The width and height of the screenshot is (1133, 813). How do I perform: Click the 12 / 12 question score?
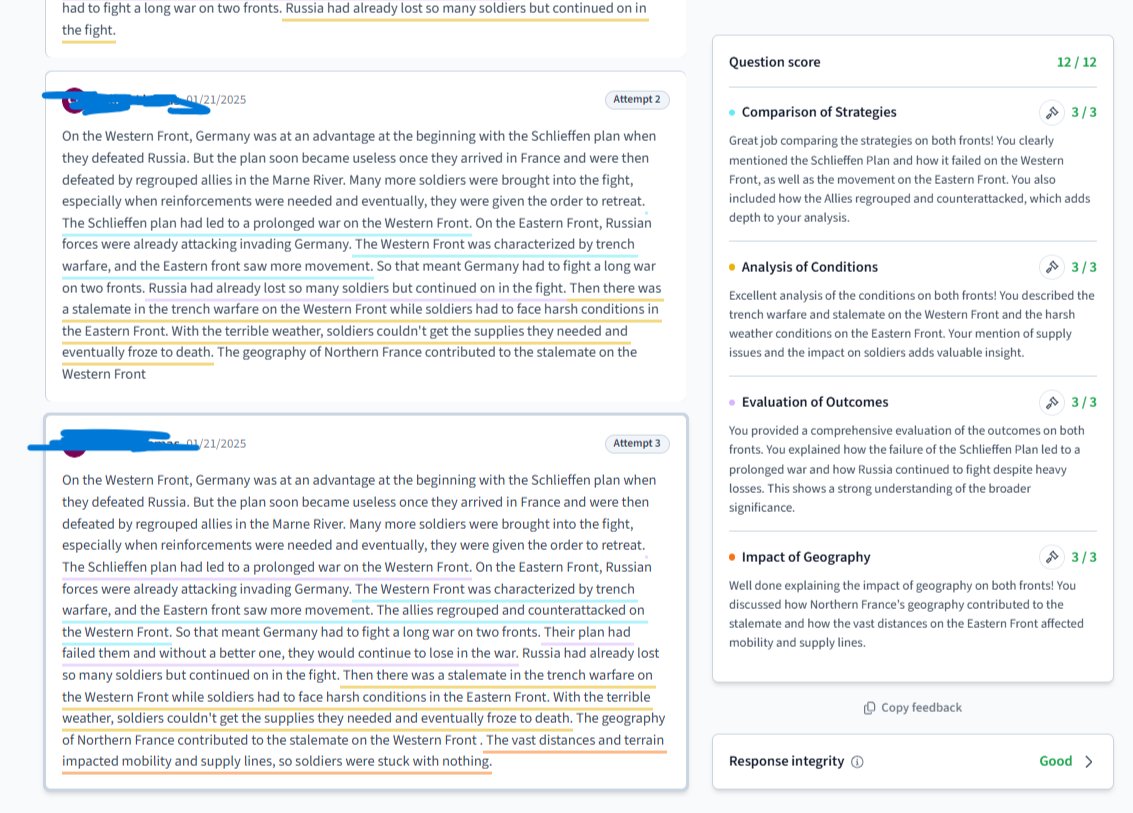1077,62
